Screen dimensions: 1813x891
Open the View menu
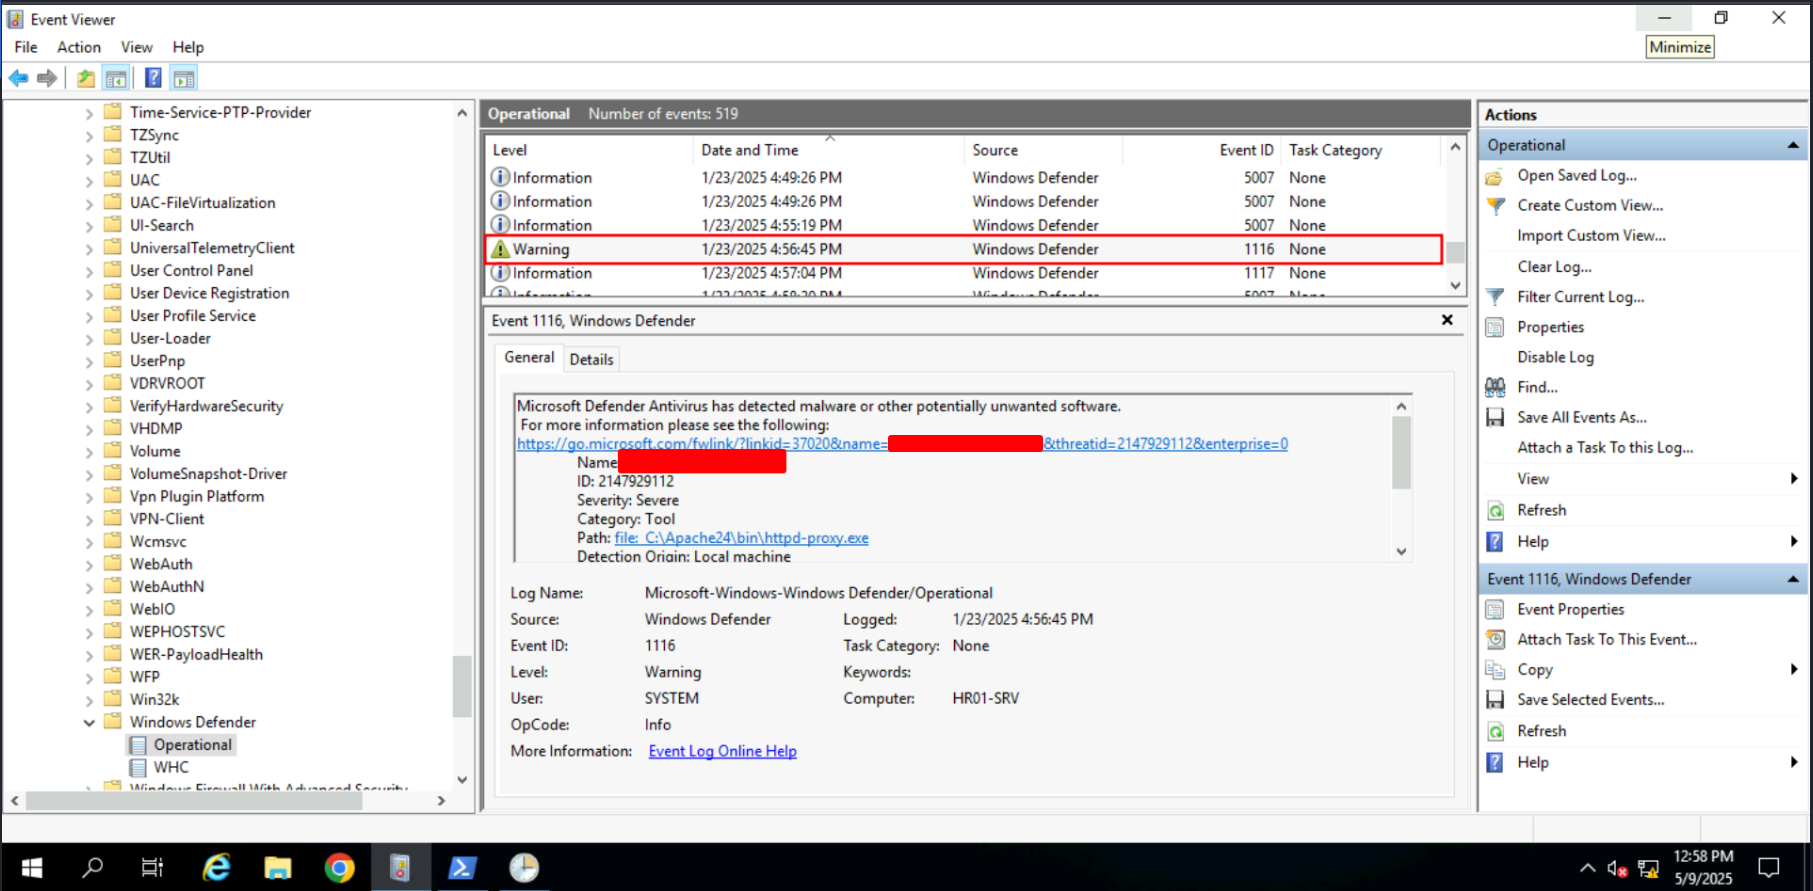coord(137,47)
